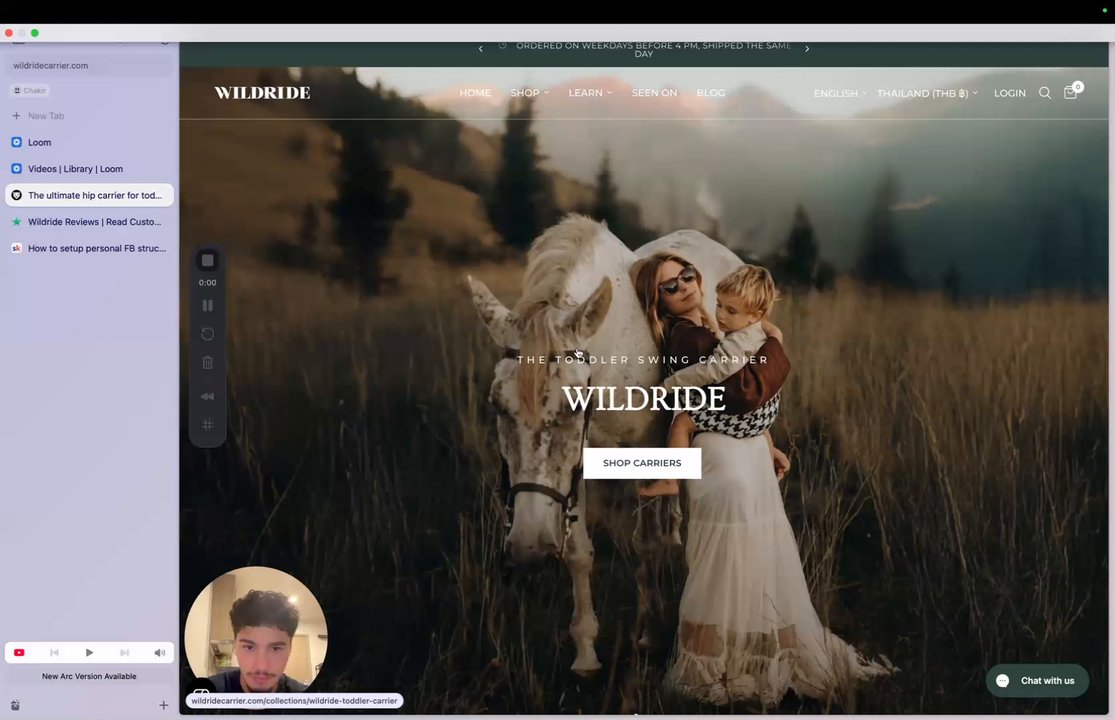
Task: Restart the Loom recording
Action: [x=208, y=334]
